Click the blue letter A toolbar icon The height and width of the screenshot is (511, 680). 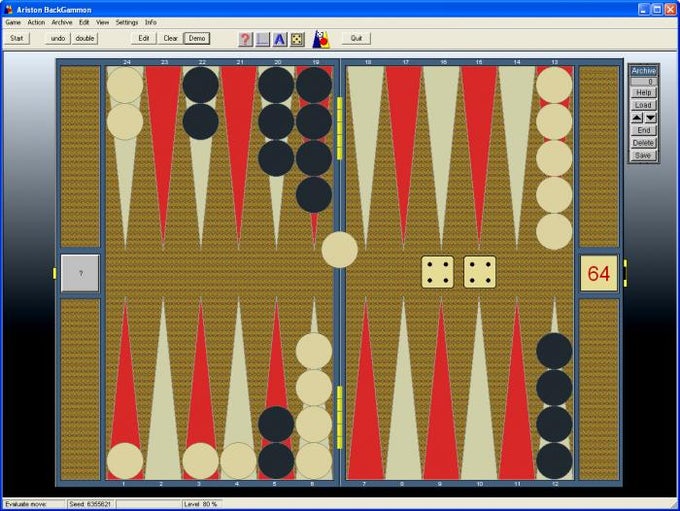click(x=280, y=39)
